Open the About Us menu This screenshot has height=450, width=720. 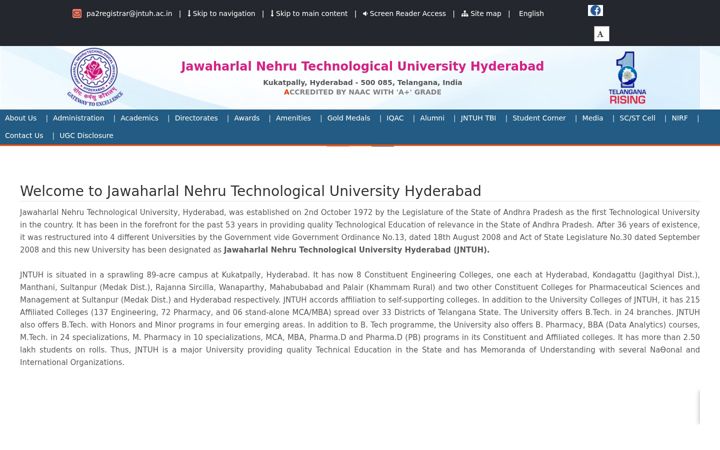(21, 118)
